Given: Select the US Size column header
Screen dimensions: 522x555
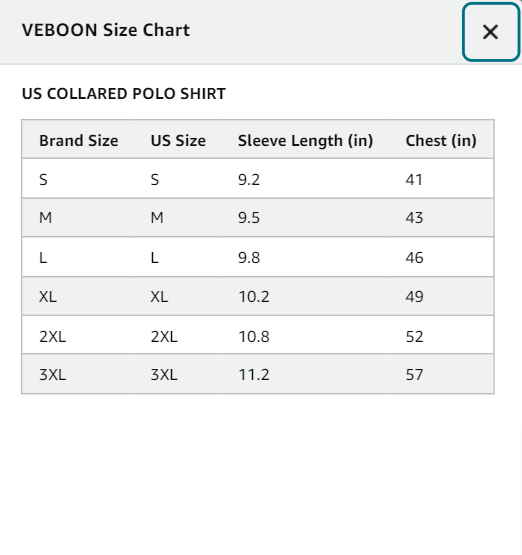Looking at the screenshot, I should point(178,141).
